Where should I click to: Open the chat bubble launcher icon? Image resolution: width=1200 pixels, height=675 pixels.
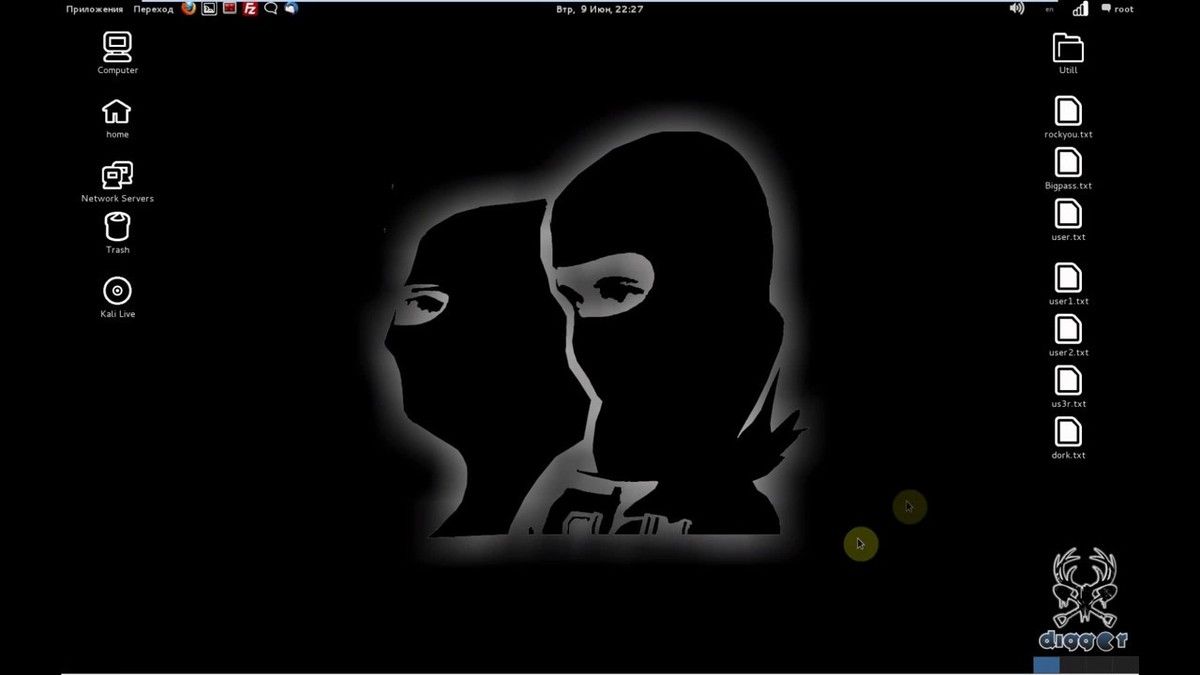[270, 9]
